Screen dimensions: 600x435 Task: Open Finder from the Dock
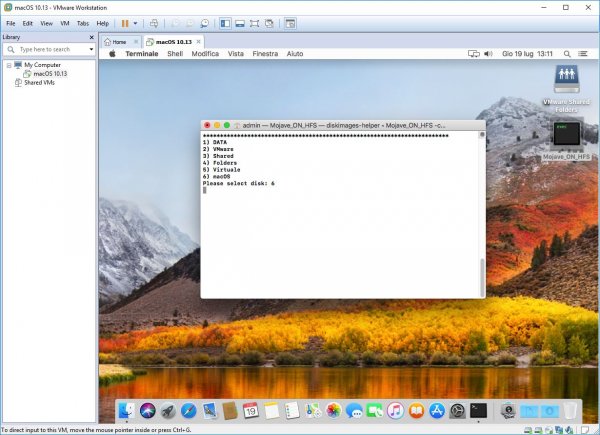tap(127, 411)
